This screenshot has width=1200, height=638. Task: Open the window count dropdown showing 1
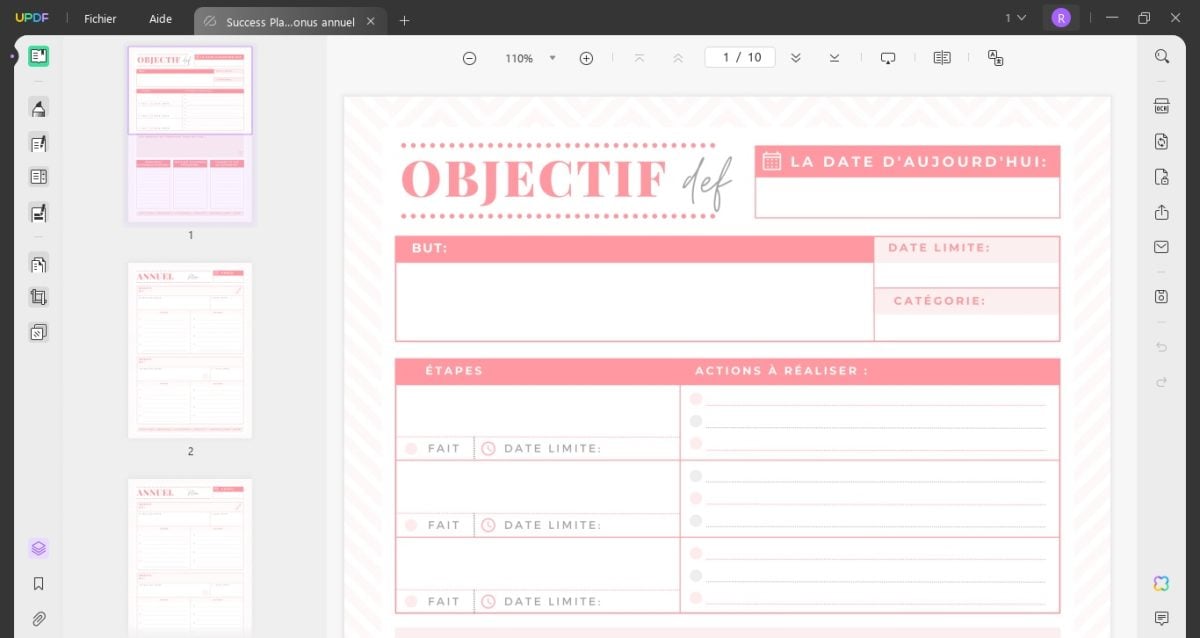1015,18
